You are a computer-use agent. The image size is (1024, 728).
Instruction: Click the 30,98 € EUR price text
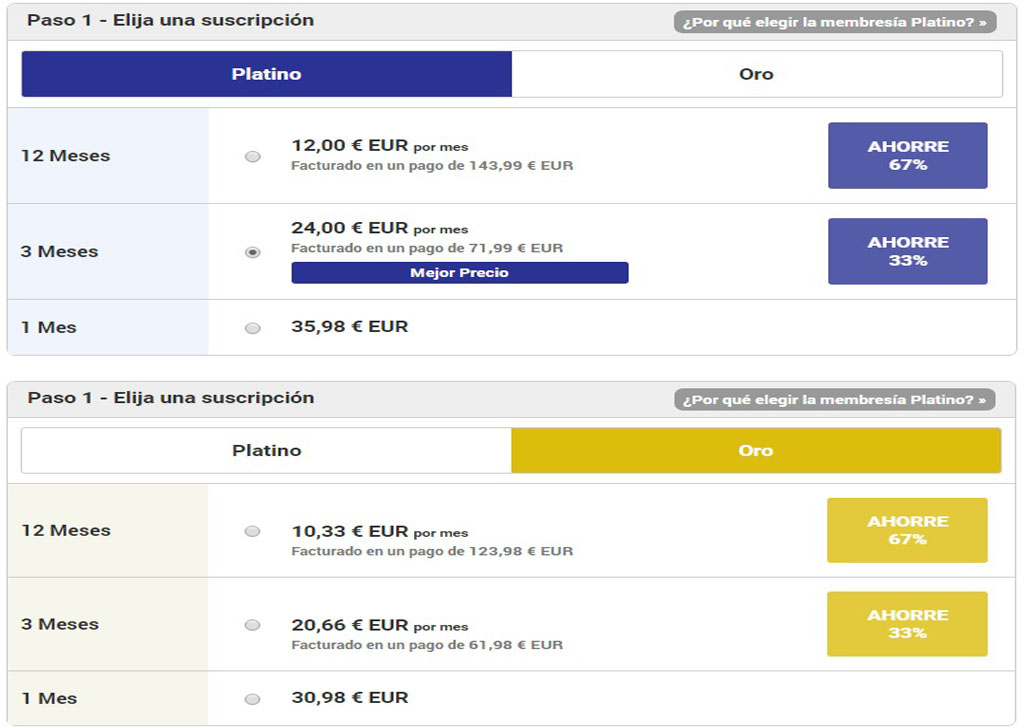click(x=349, y=697)
